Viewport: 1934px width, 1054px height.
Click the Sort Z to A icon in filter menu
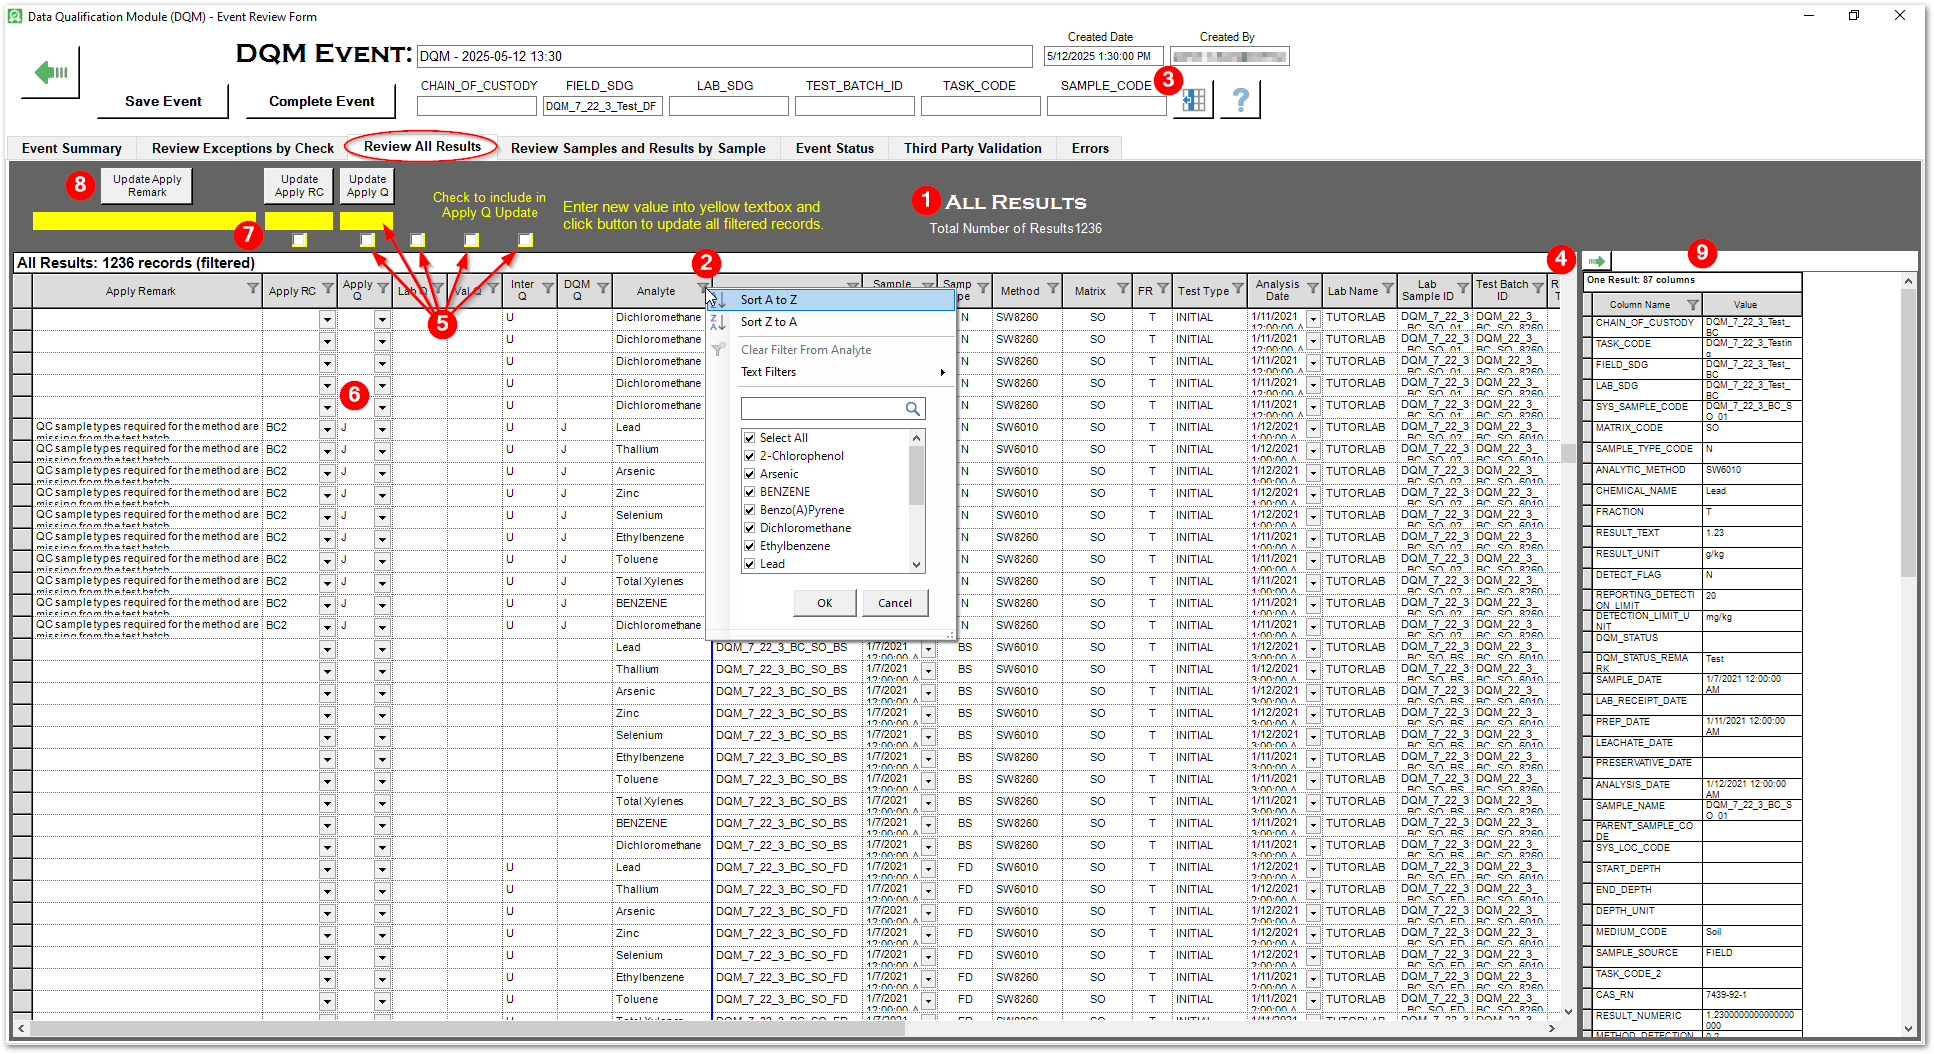[x=718, y=321]
